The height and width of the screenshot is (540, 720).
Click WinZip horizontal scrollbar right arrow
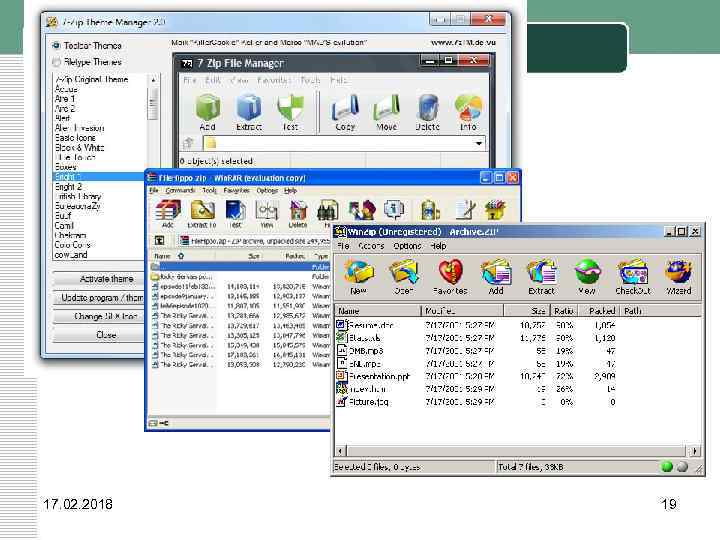coord(695,451)
